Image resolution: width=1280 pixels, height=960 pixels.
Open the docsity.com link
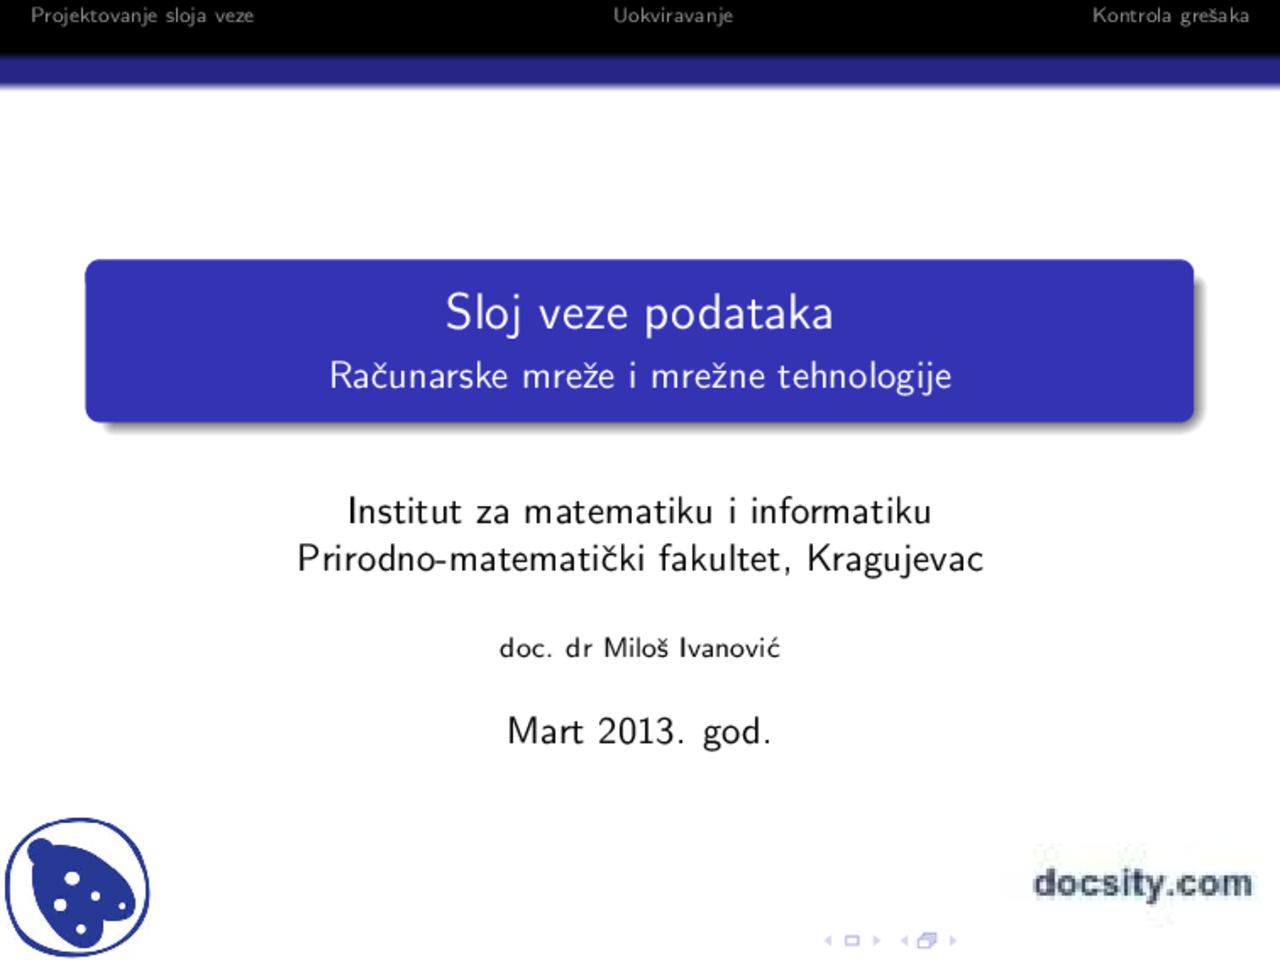(x=1142, y=884)
